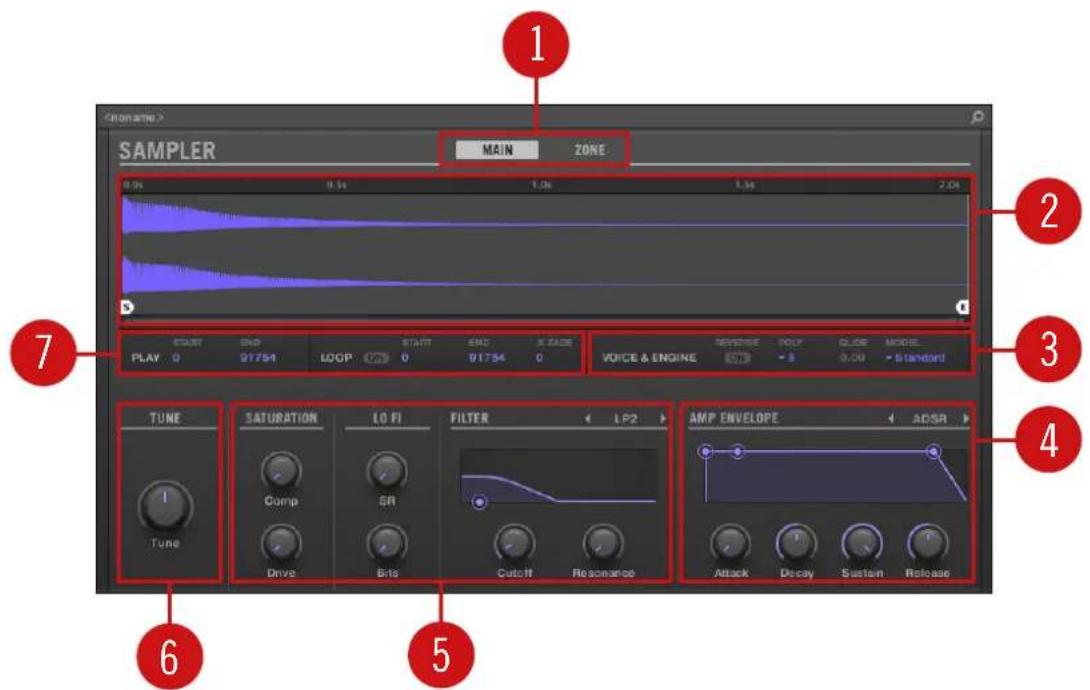The image size is (1090, 690).
Task: Open the POLY voices dropdown
Action: (786, 358)
